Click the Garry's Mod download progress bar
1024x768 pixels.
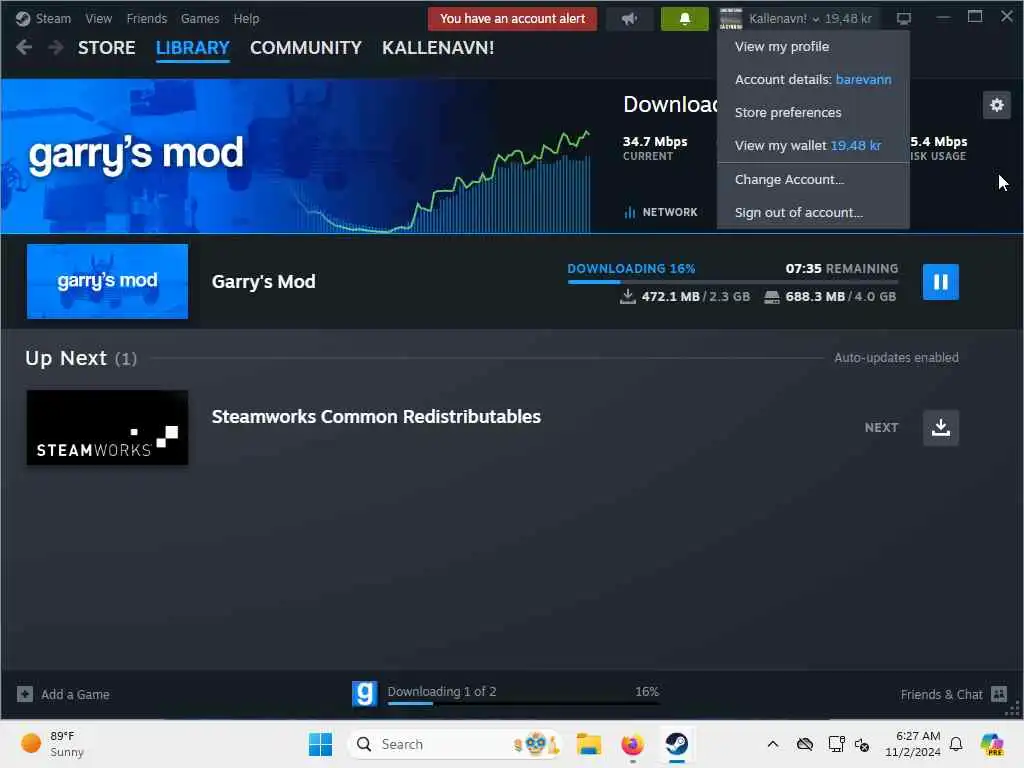[733, 282]
